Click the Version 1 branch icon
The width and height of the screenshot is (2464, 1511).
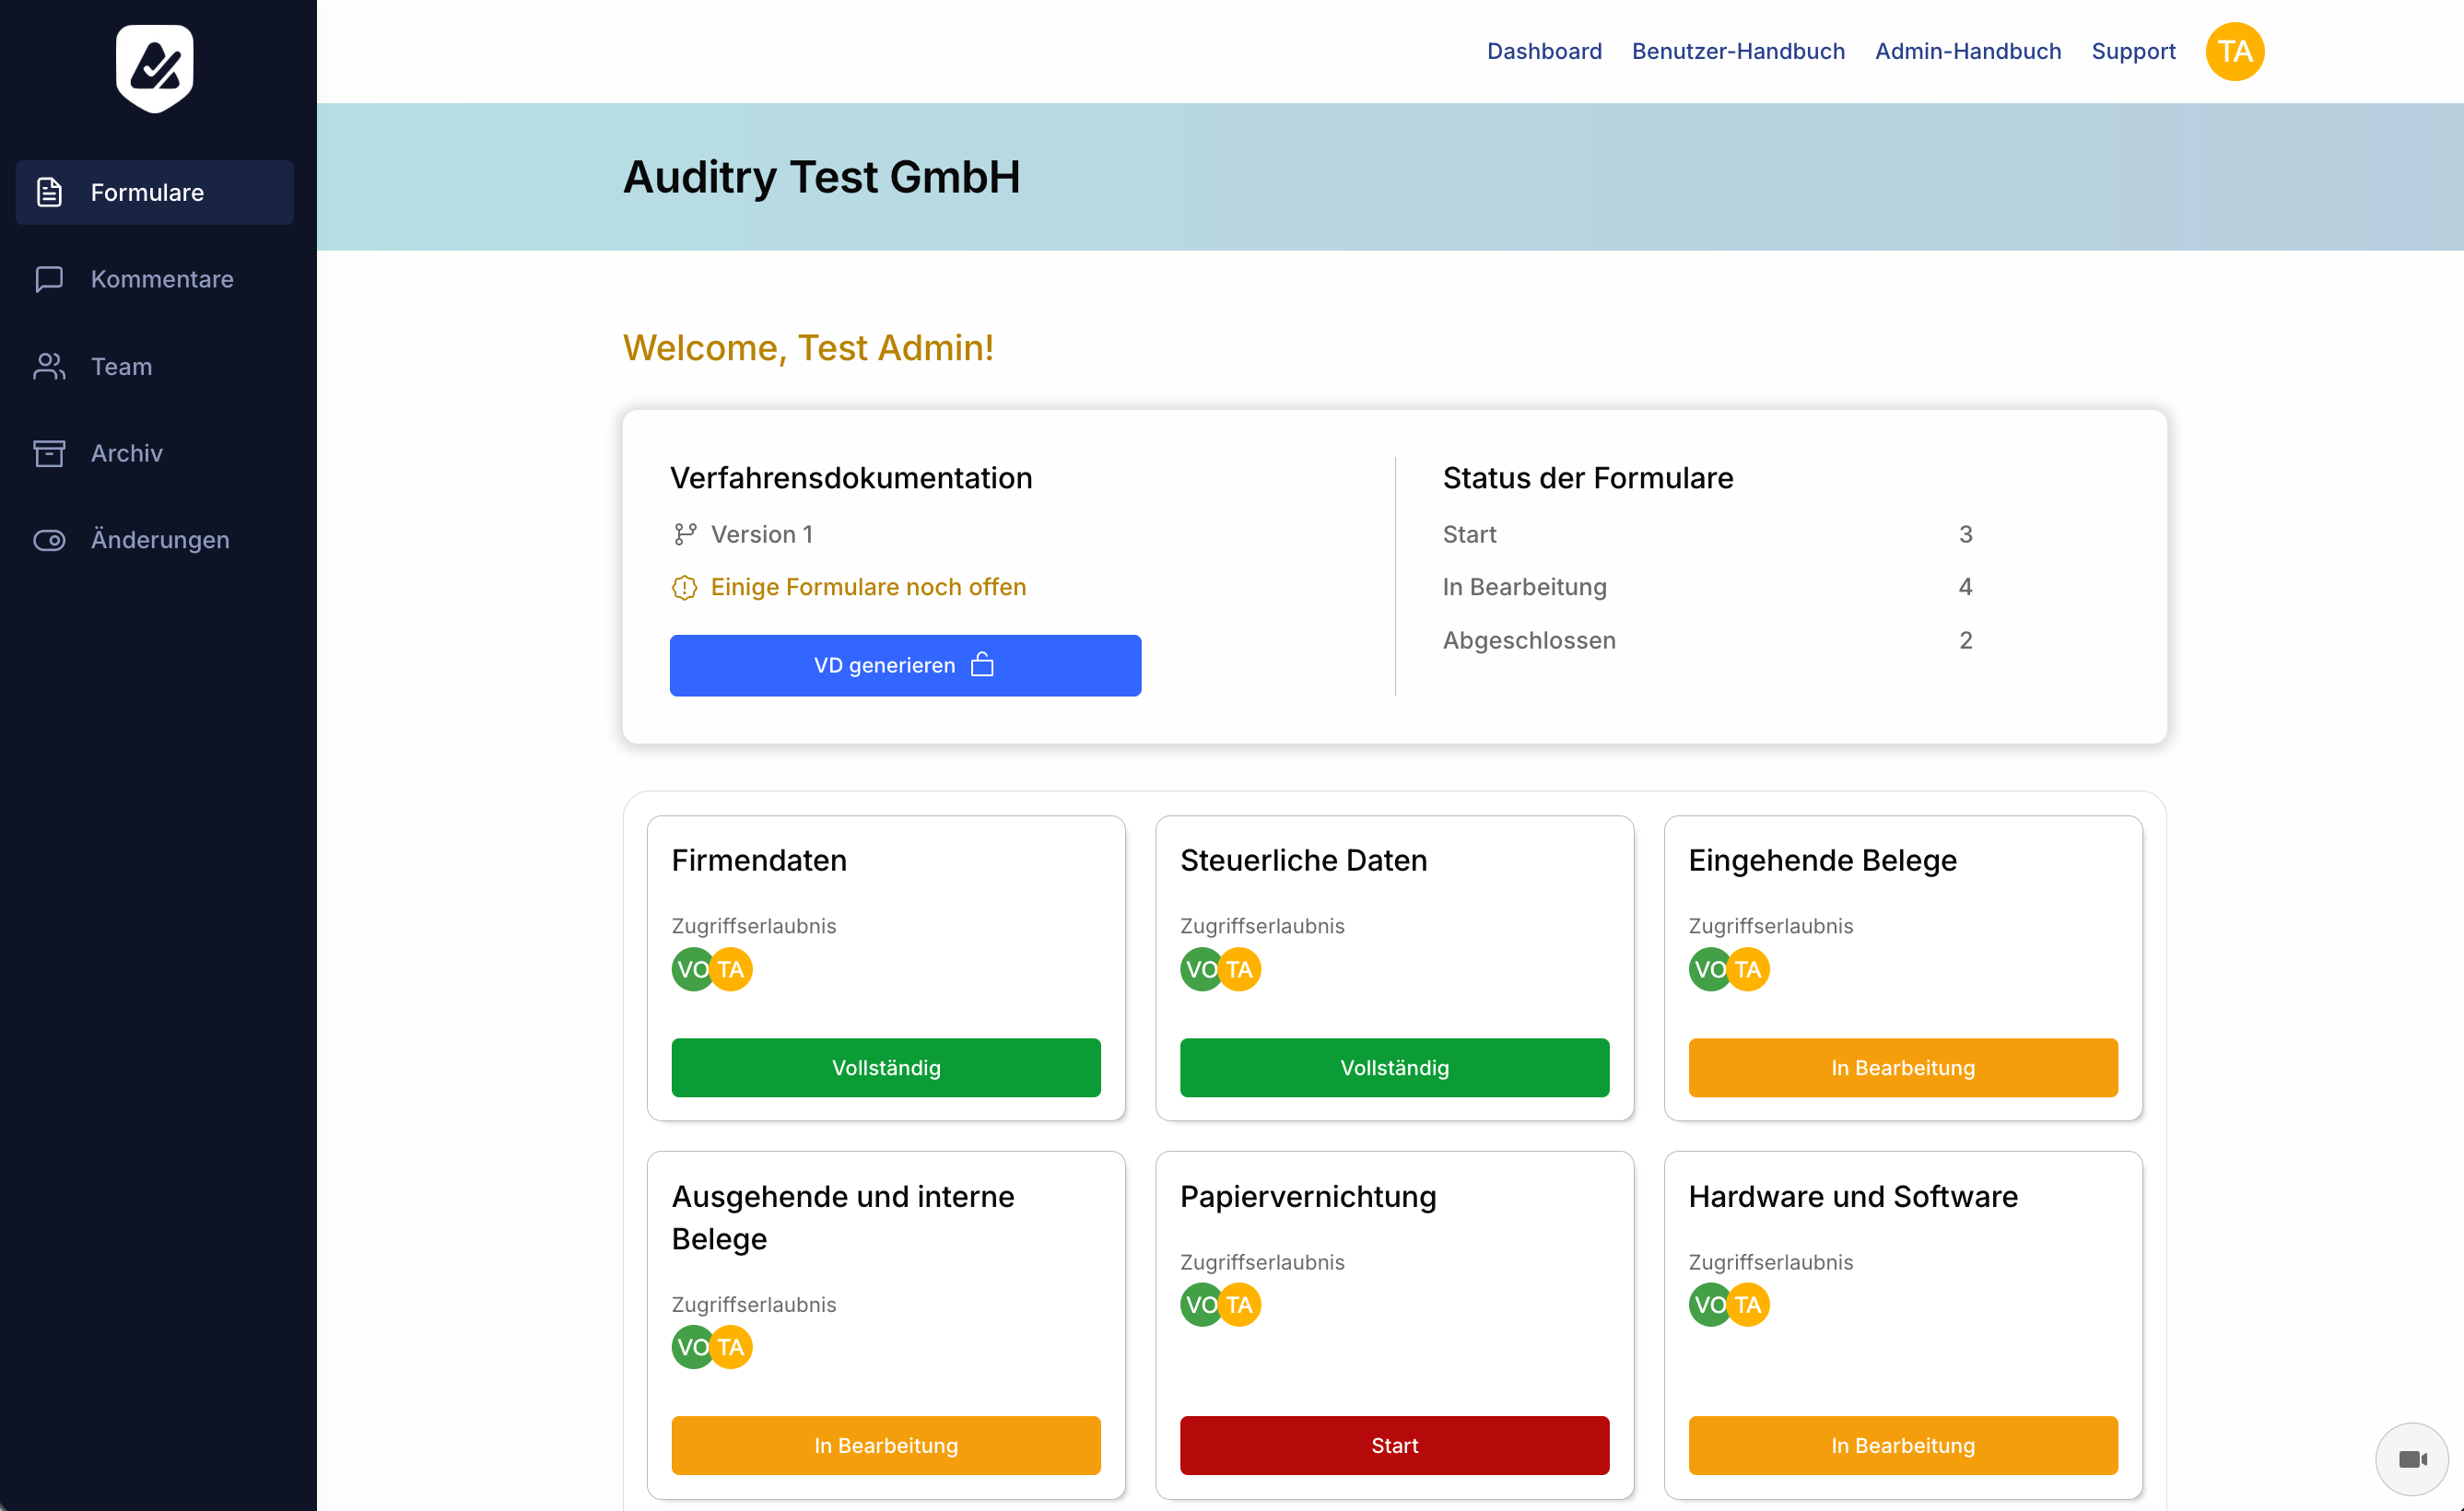[x=684, y=534]
